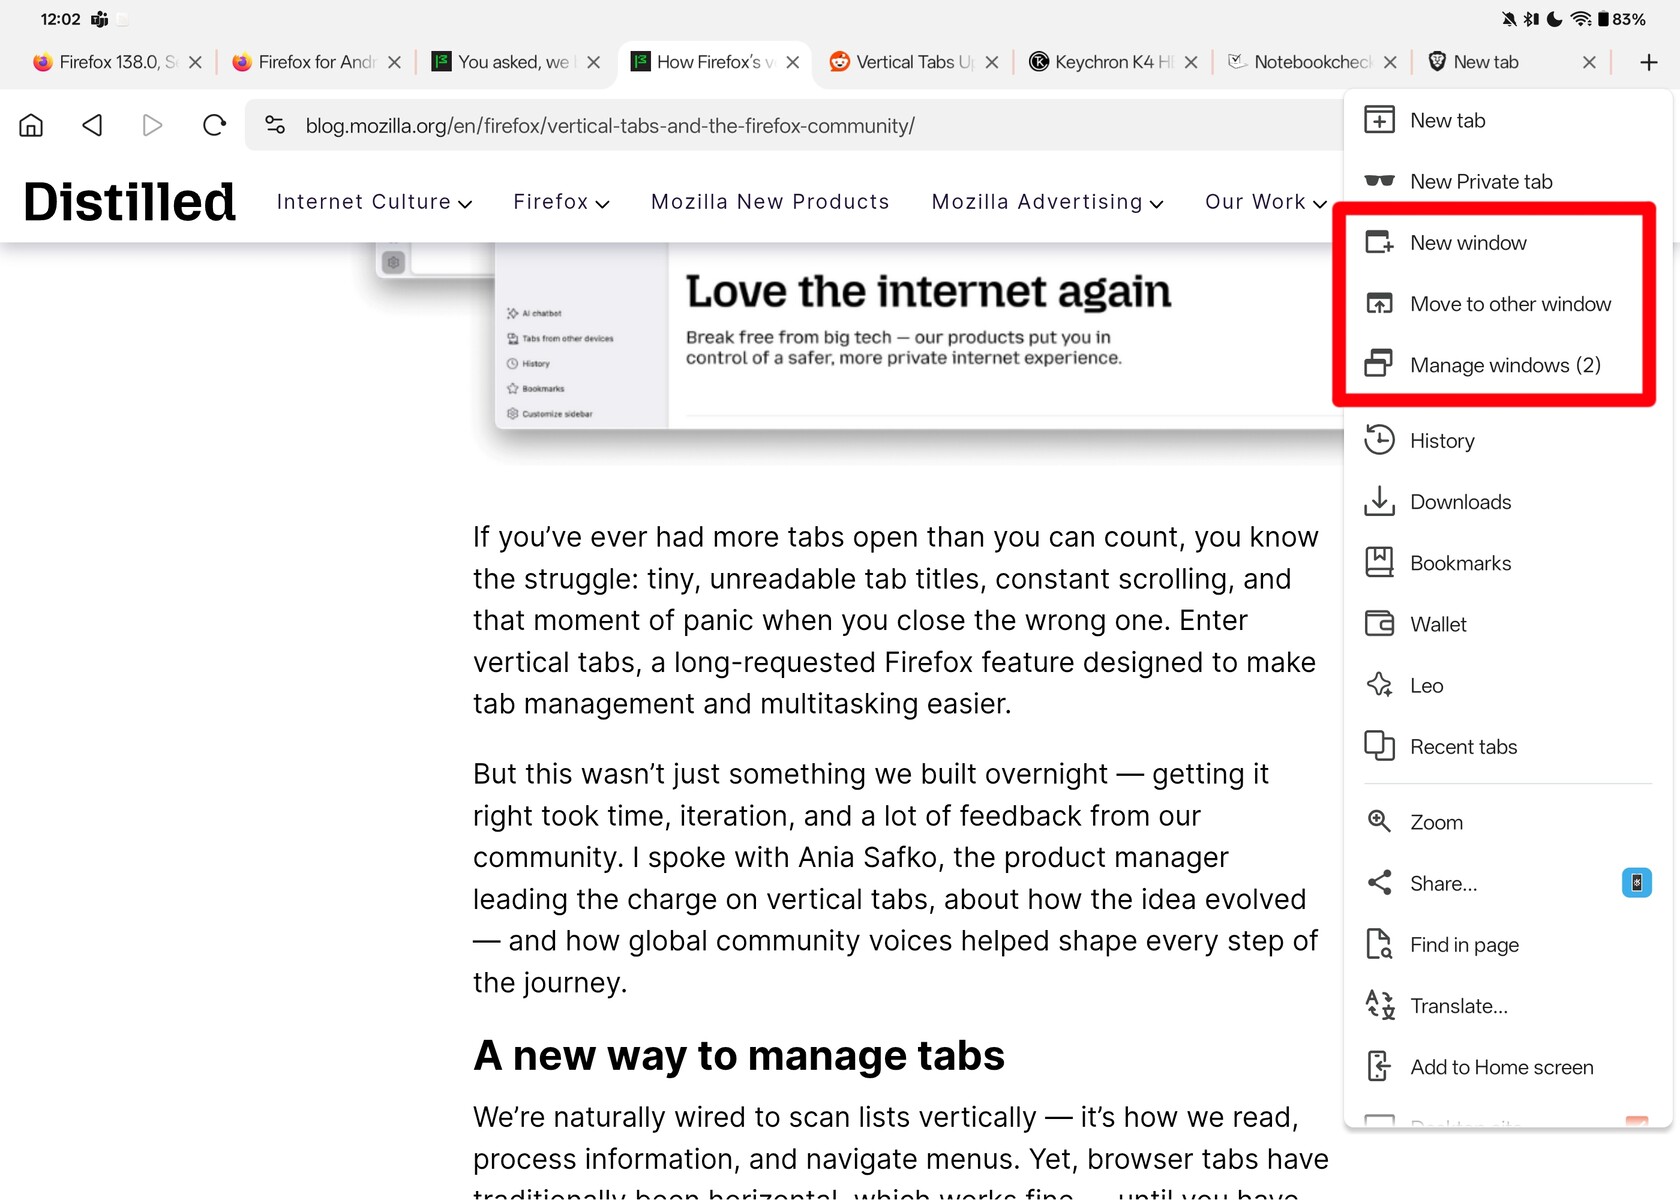Open 'Manage windows (2)' menu entry
1680x1200 pixels.
(1508, 365)
